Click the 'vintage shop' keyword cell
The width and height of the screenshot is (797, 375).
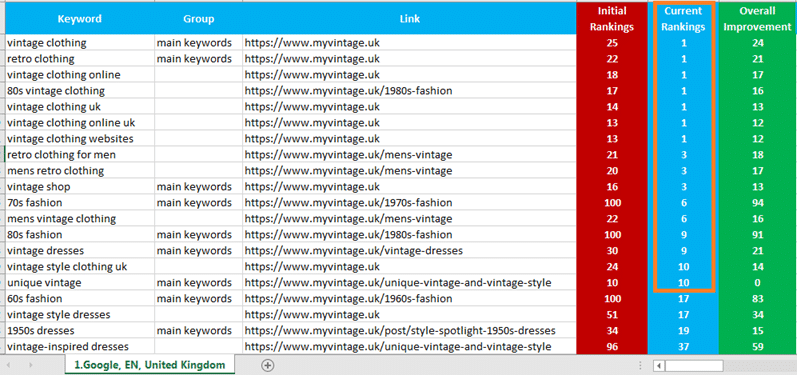[80, 186]
